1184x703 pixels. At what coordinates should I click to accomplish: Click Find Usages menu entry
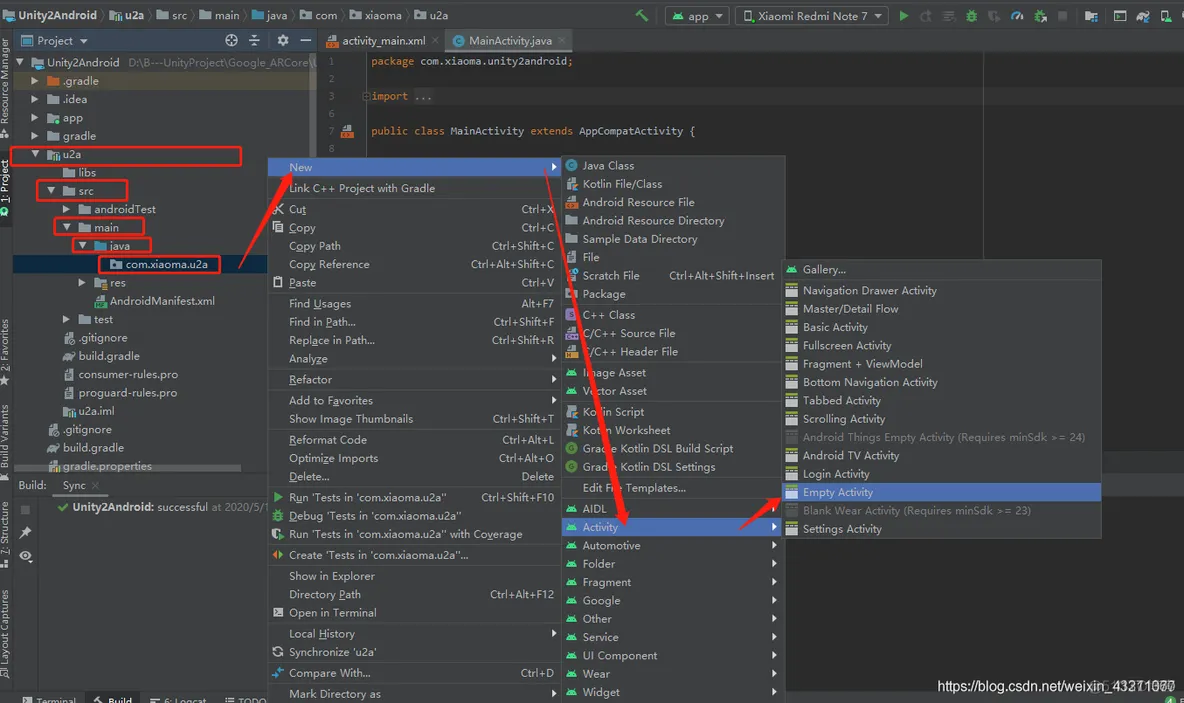415,304
